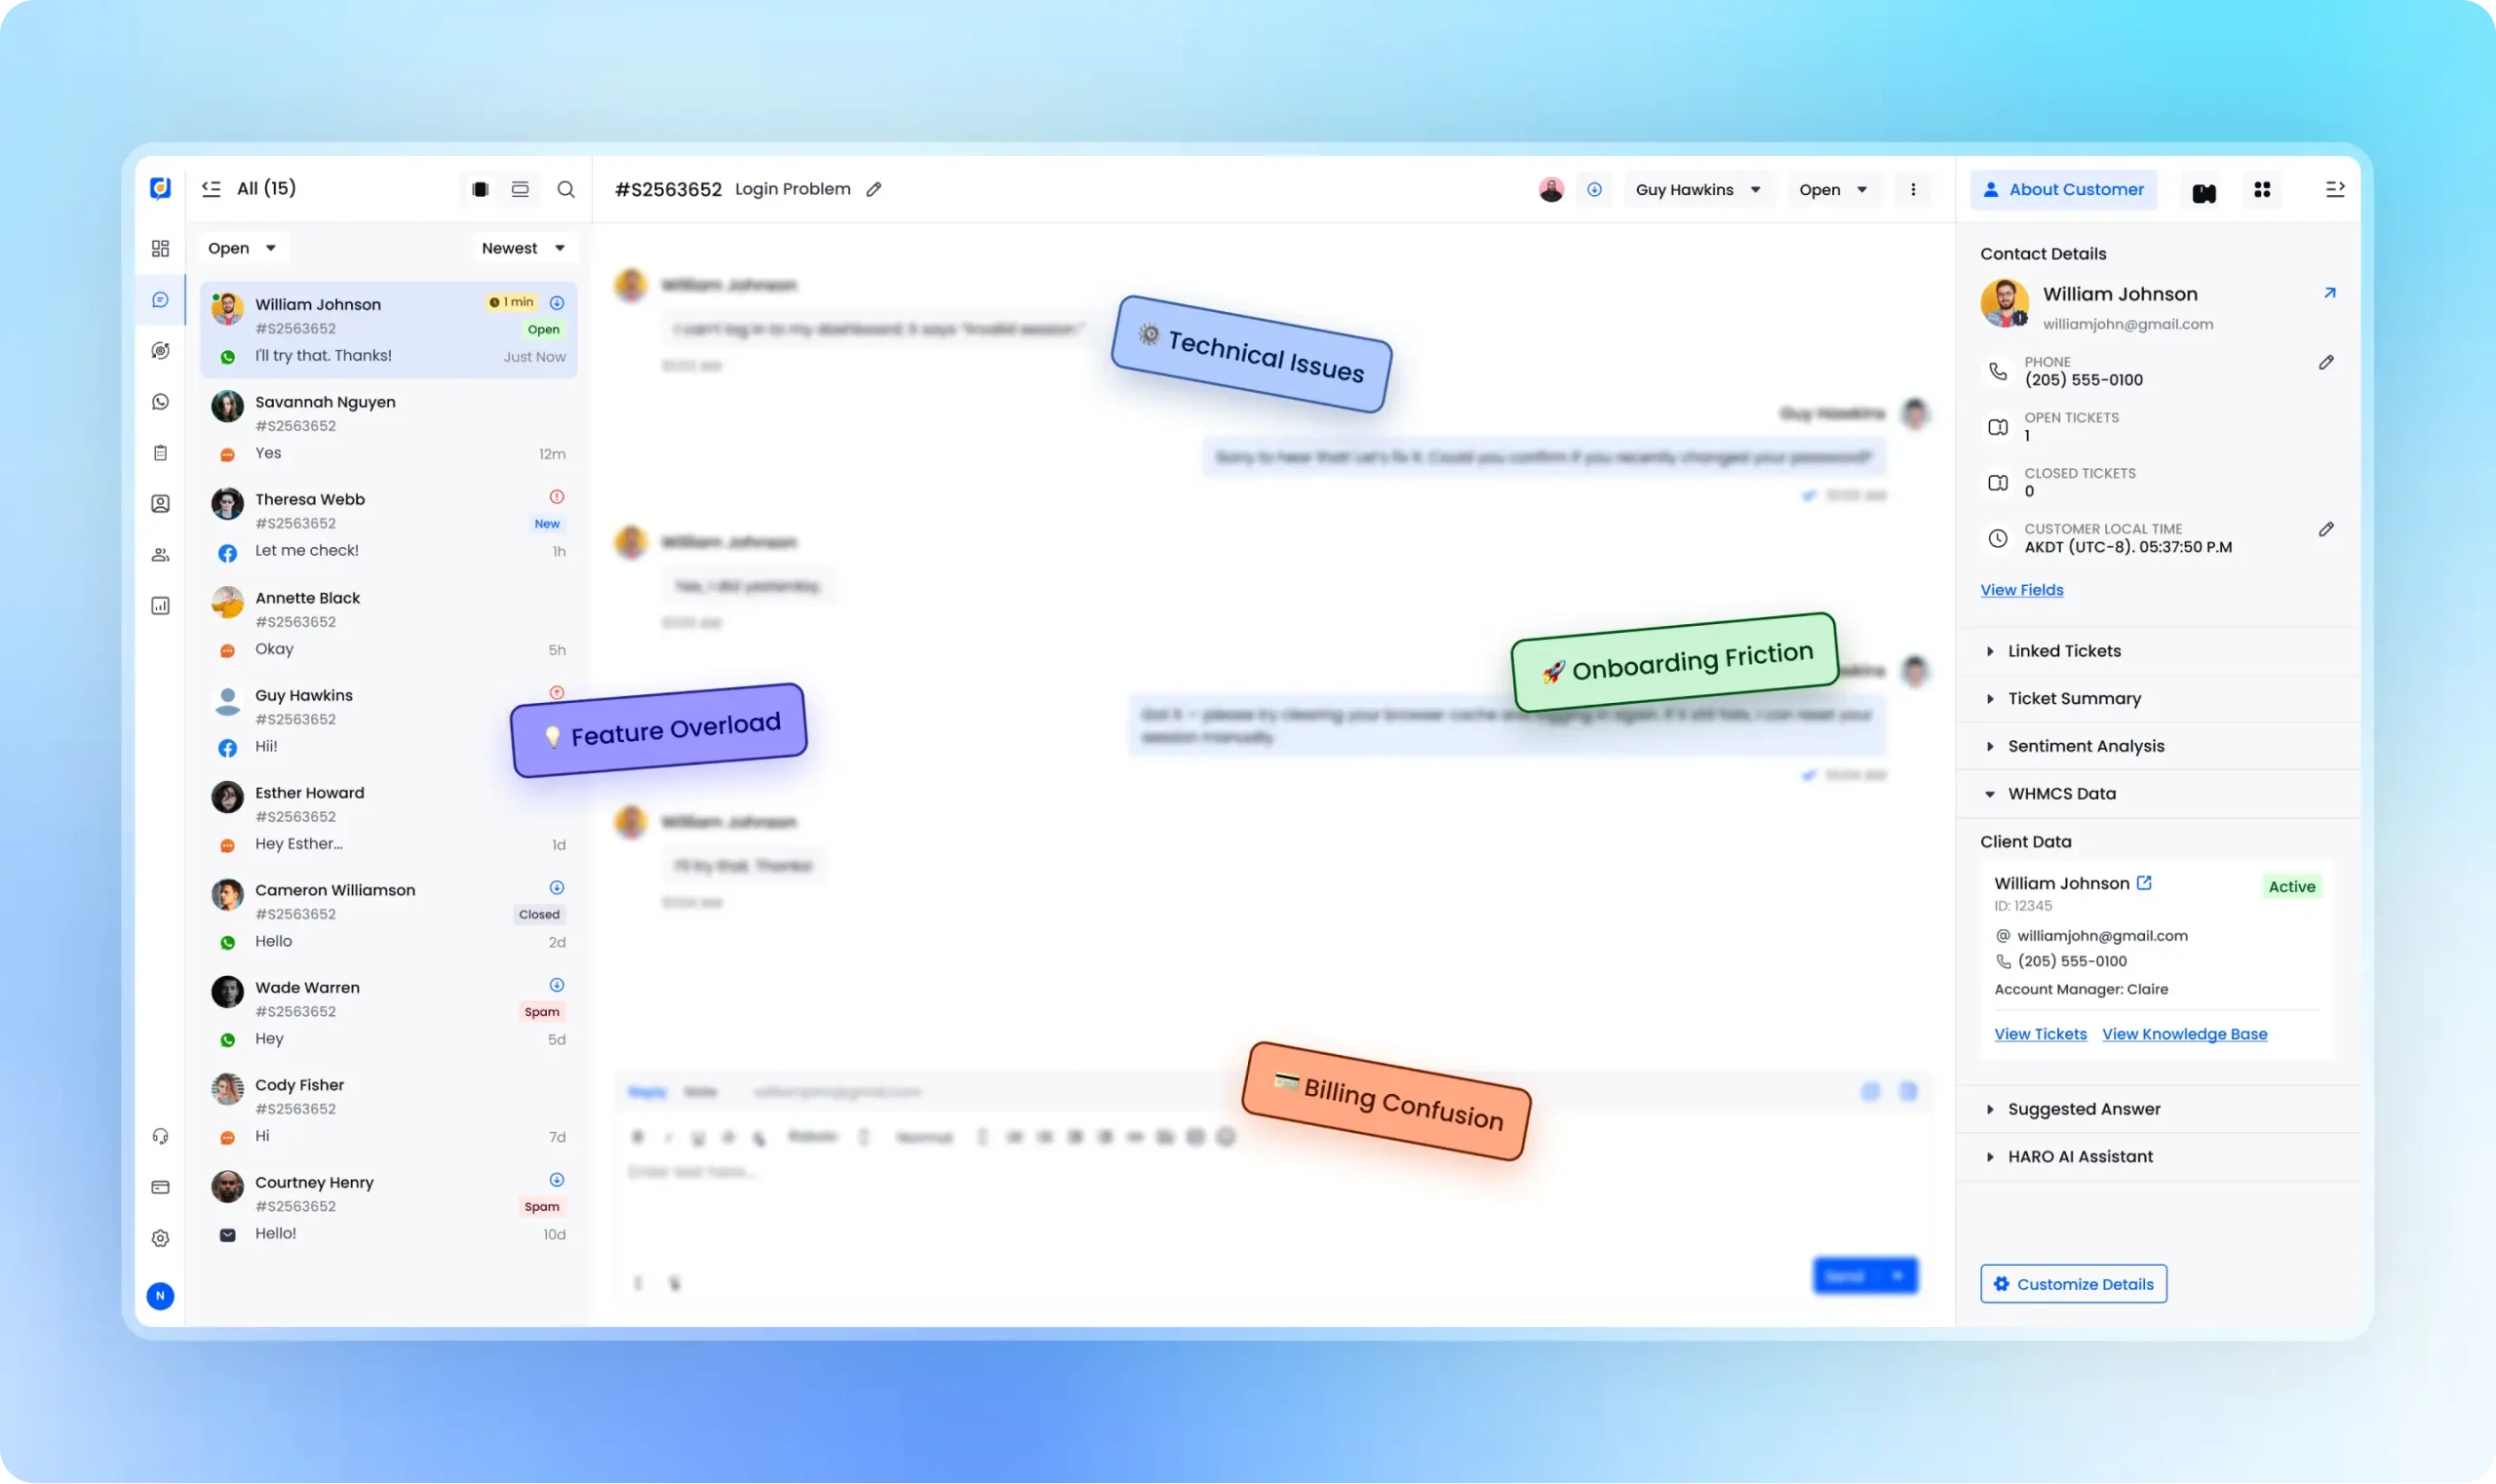Switch to compact card view

coord(480,189)
